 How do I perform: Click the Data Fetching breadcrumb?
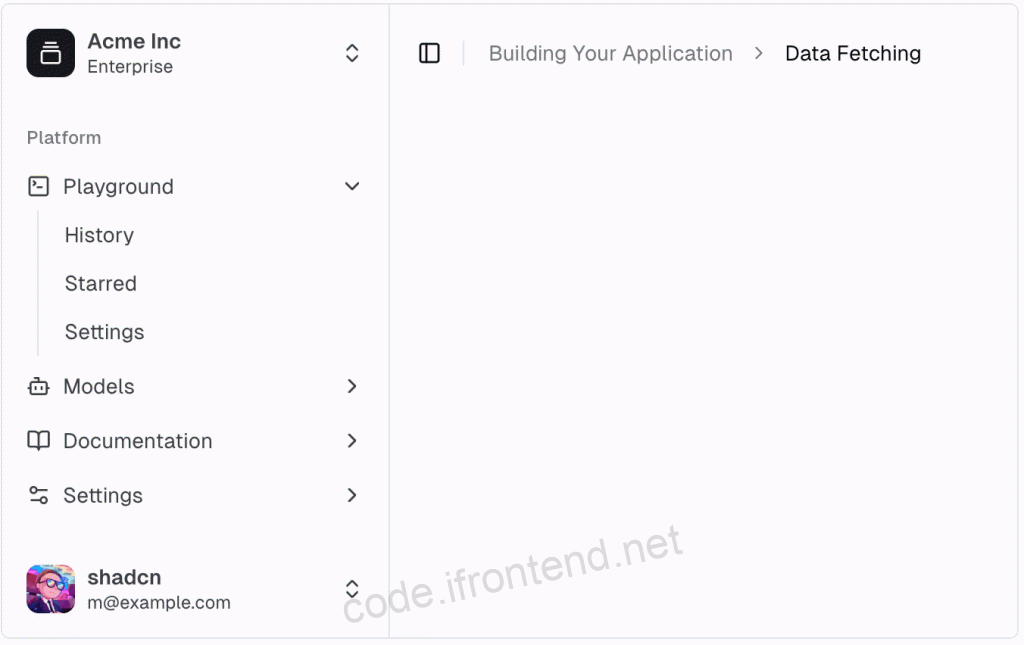tap(853, 54)
